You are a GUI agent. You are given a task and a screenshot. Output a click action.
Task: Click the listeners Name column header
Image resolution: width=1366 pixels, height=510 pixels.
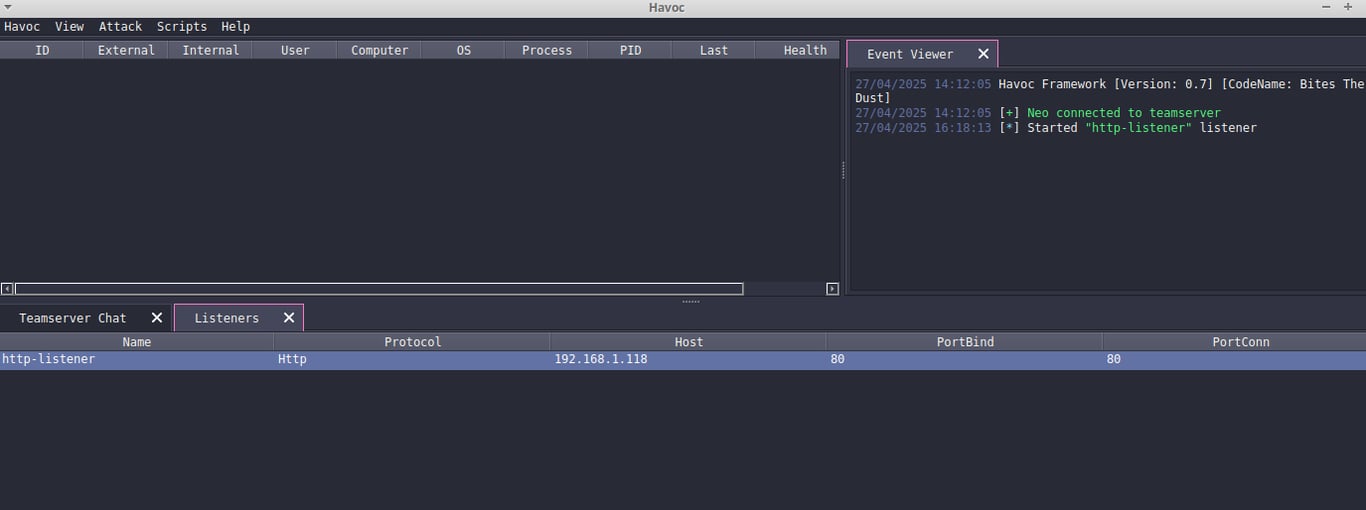(x=137, y=342)
